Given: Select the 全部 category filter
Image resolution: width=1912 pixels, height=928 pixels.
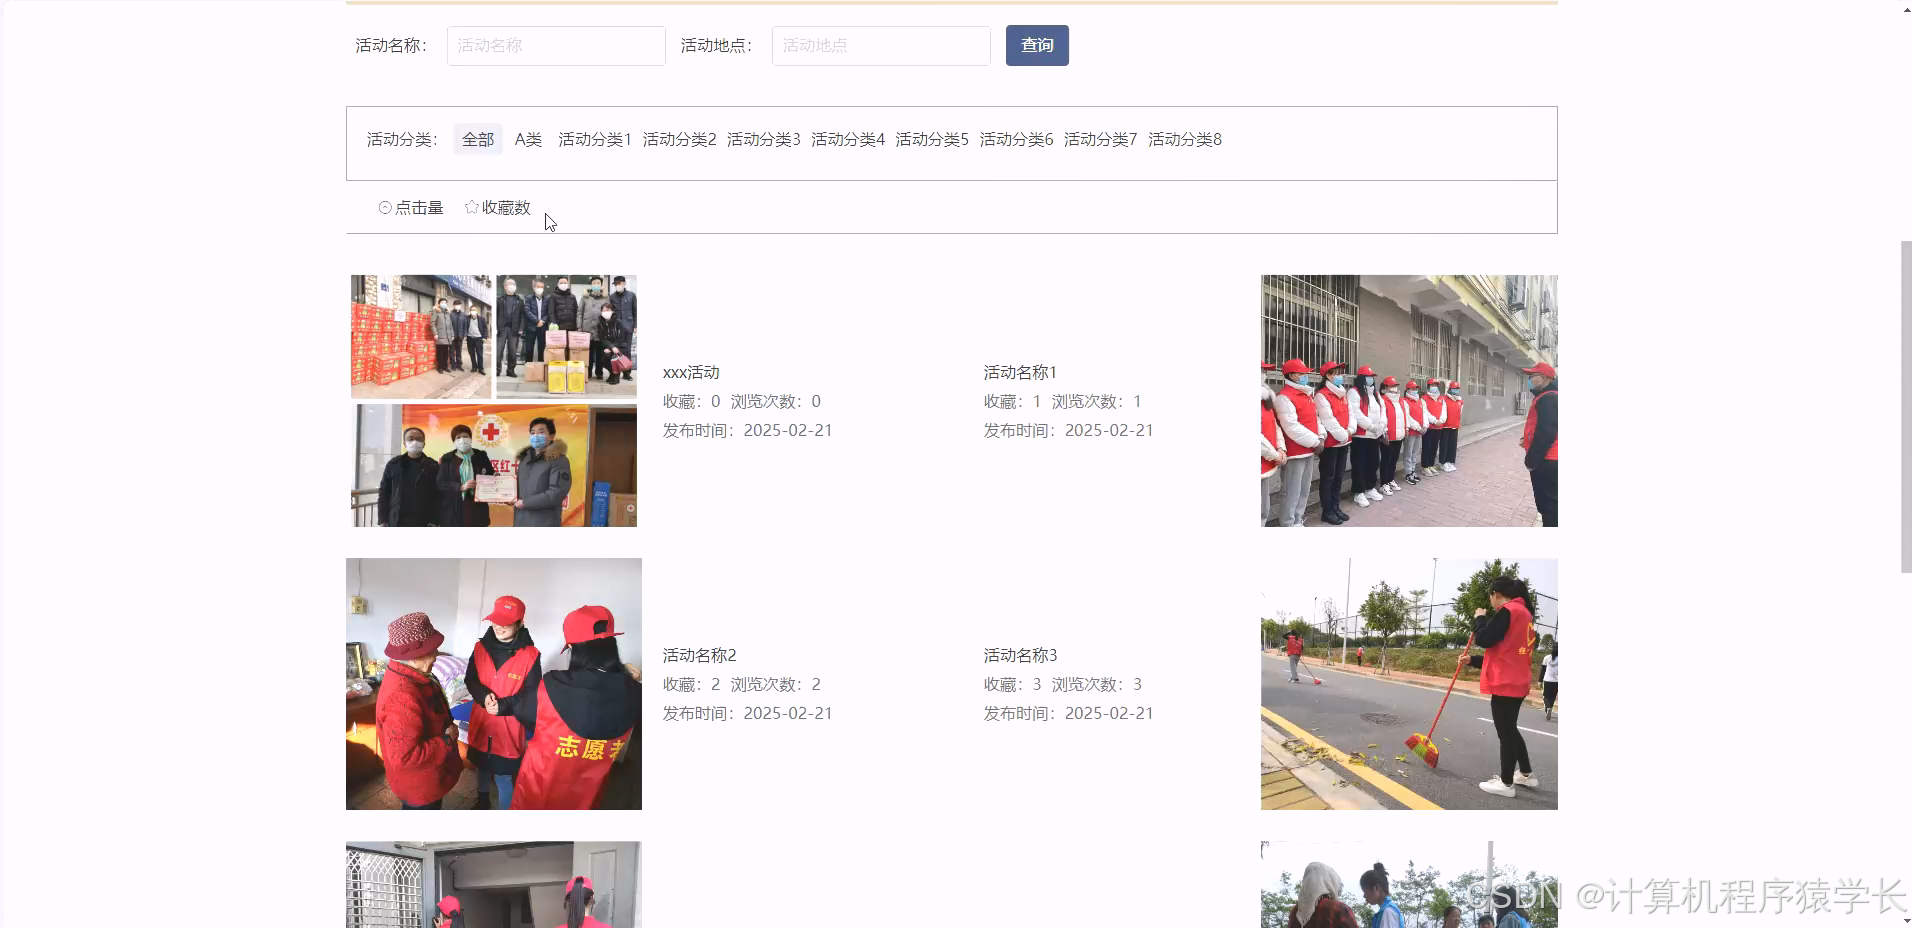Looking at the screenshot, I should [477, 139].
